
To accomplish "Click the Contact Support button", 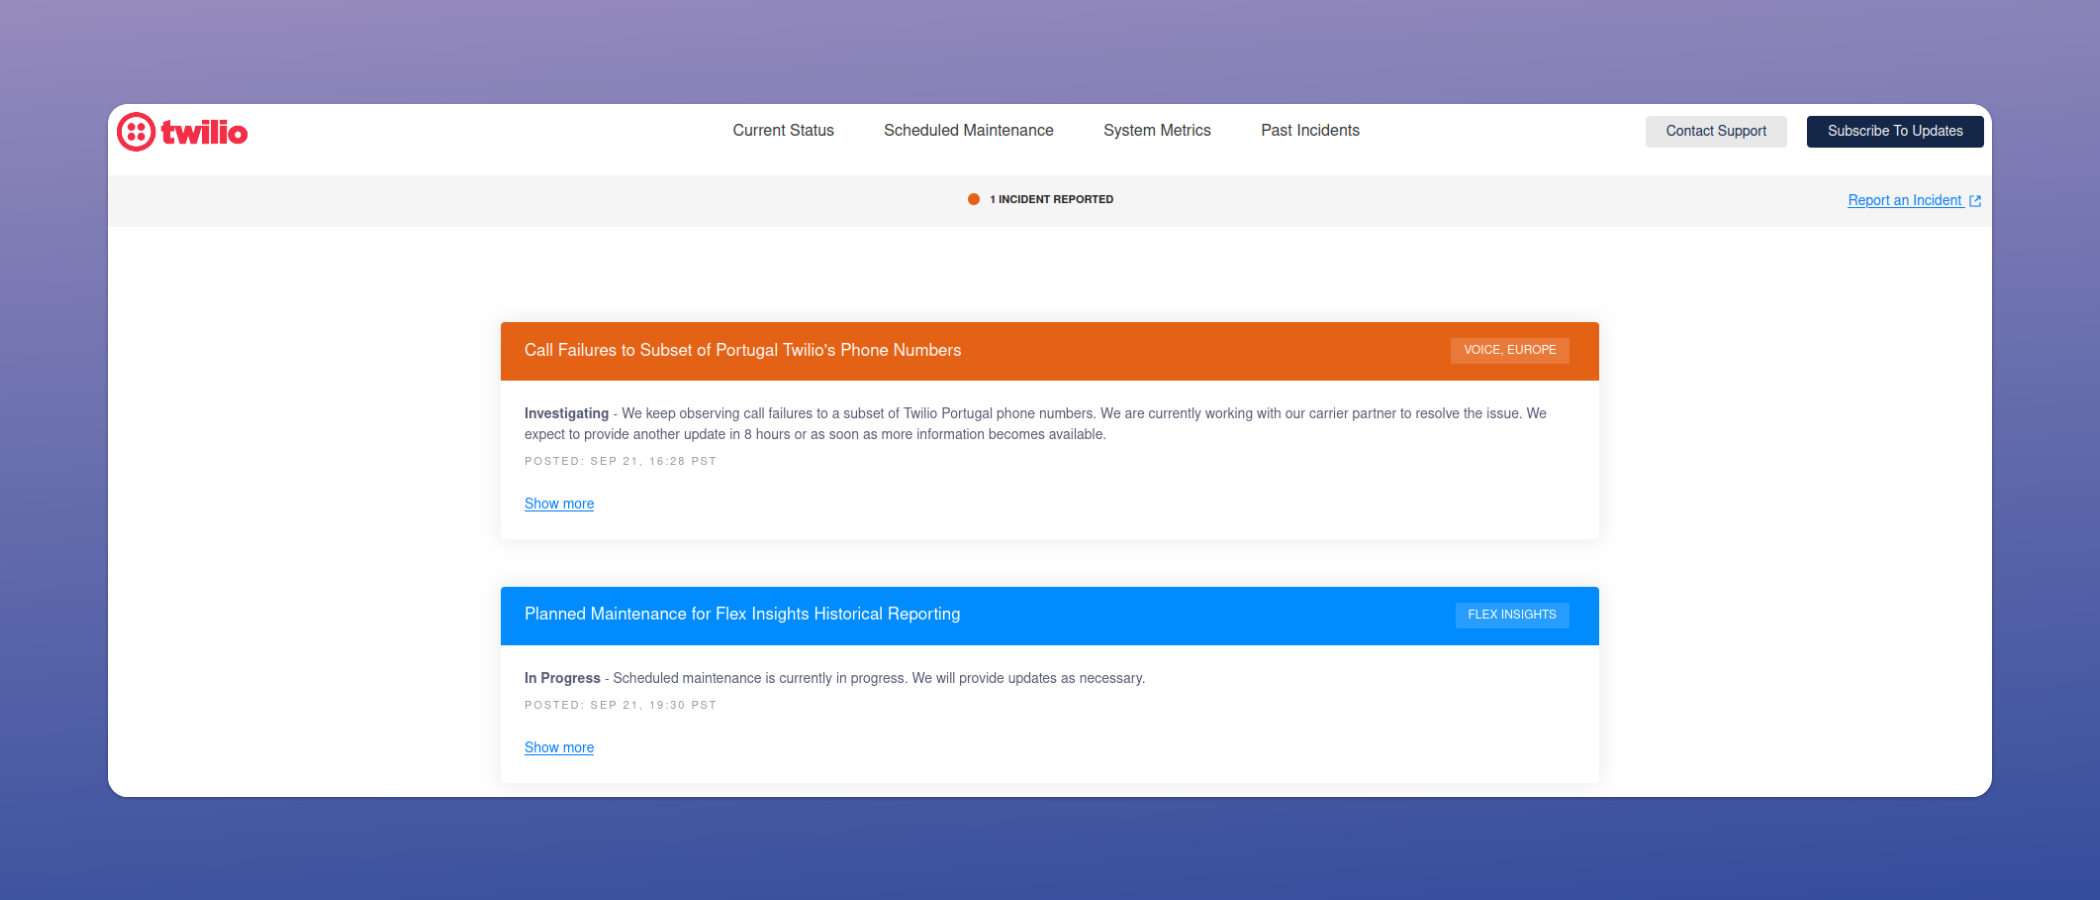I will [x=1716, y=131].
